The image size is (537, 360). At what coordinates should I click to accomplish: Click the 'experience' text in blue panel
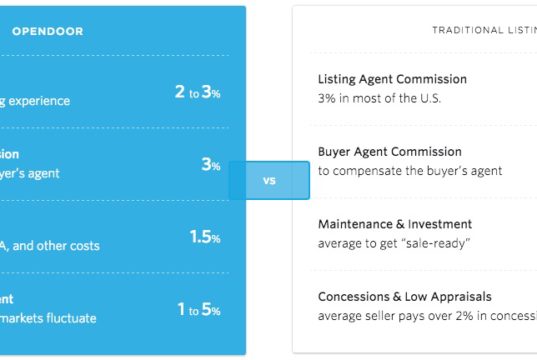pyautogui.click(x=39, y=101)
